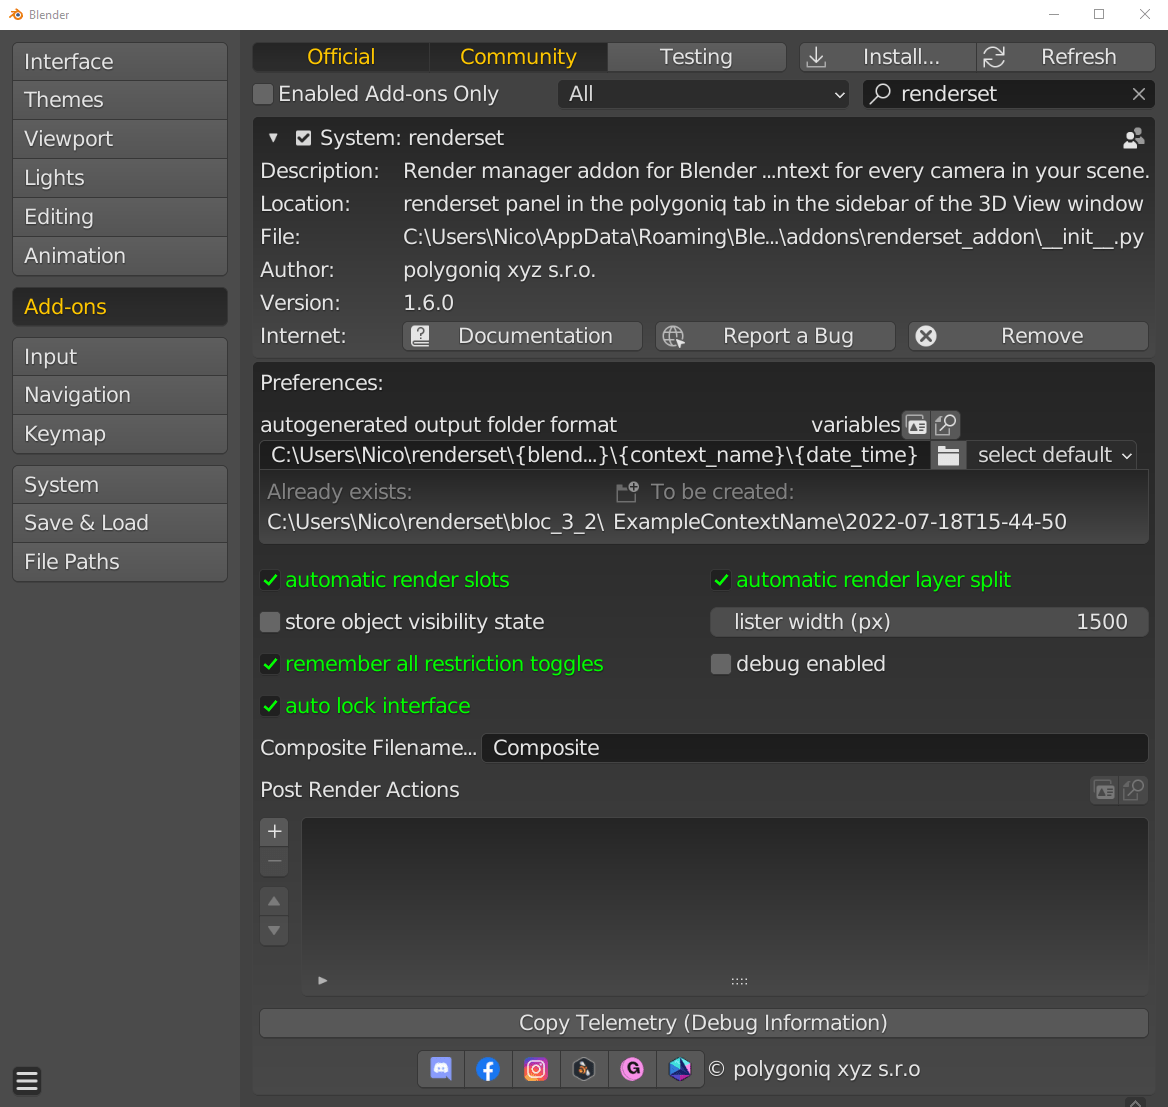Viewport: 1168px width, 1107px height.
Task: Open the 'select default' folder format dropdown
Action: pos(1051,455)
